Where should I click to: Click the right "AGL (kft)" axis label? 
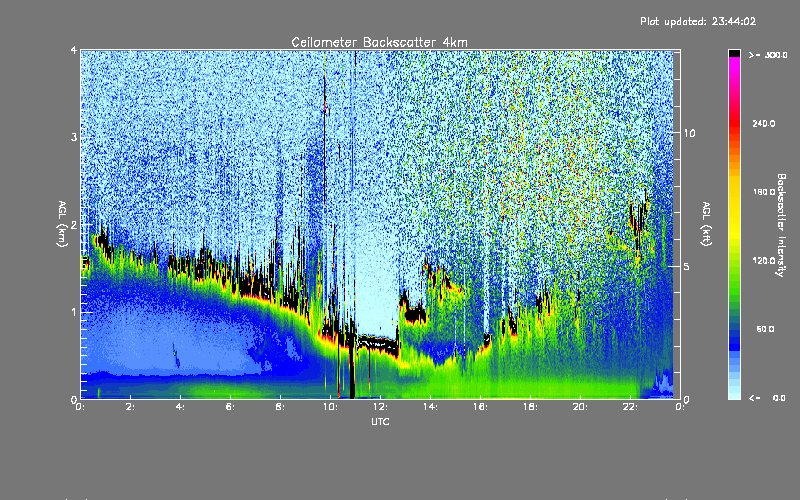click(706, 224)
